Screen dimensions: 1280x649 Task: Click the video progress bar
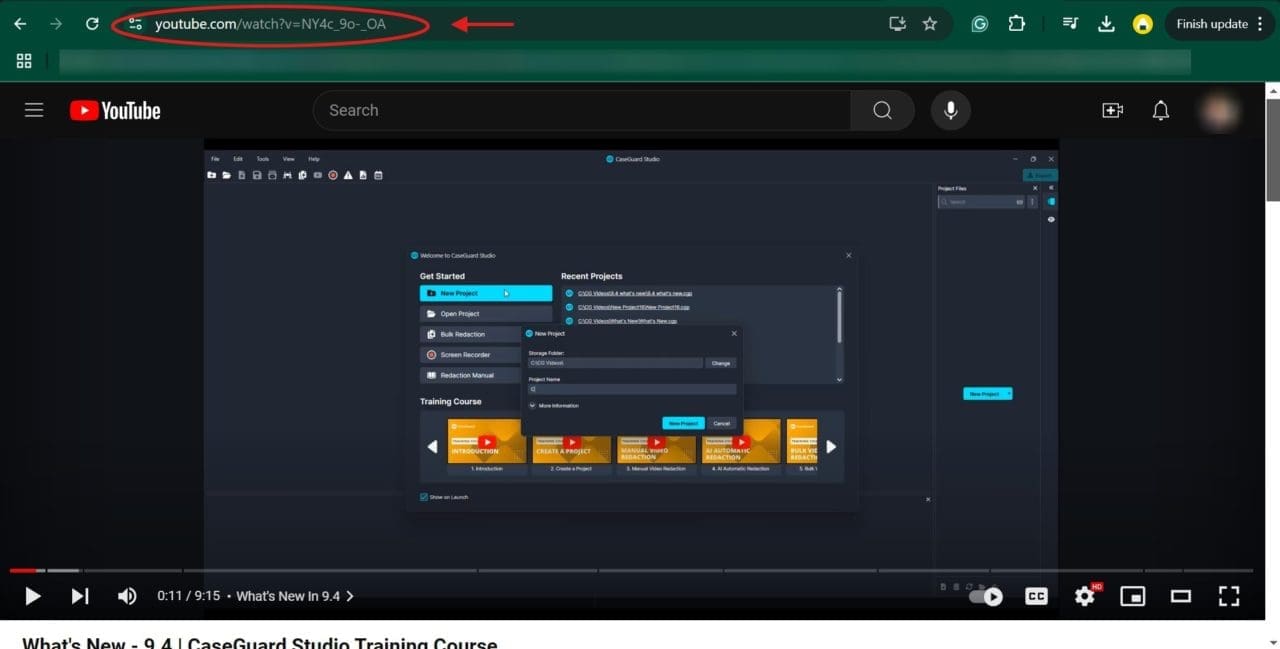(640, 571)
